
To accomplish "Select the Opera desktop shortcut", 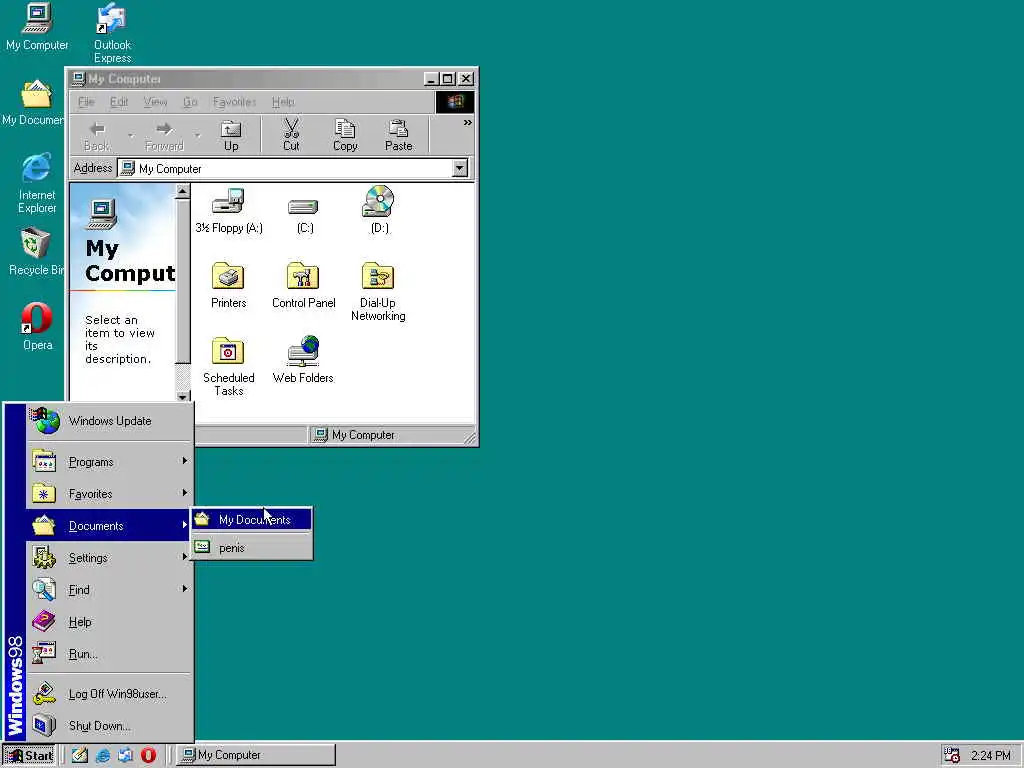I will [x=37, y=327].
